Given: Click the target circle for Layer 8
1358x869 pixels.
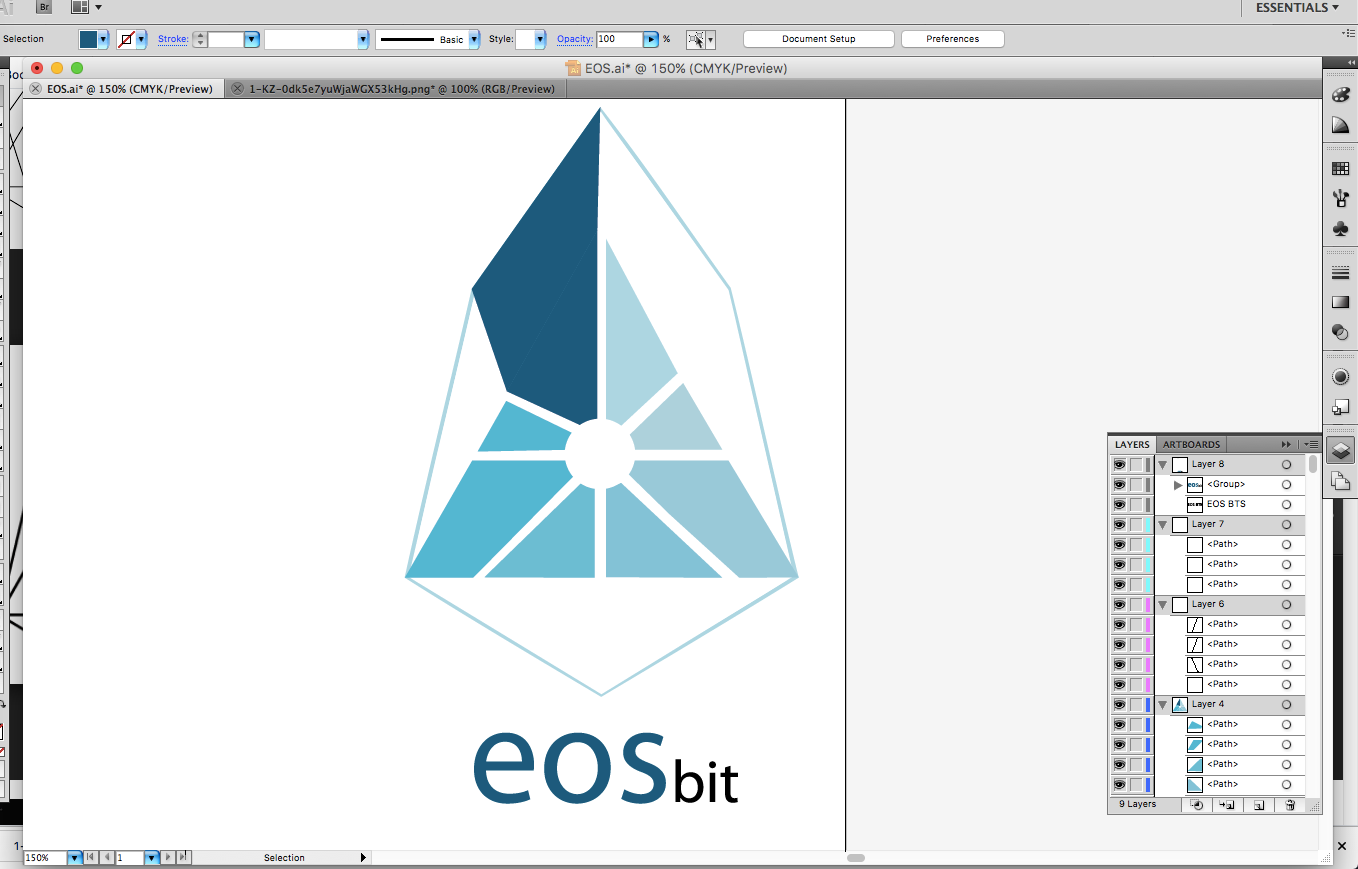Looking at the screenshot, I should 1287,465.
